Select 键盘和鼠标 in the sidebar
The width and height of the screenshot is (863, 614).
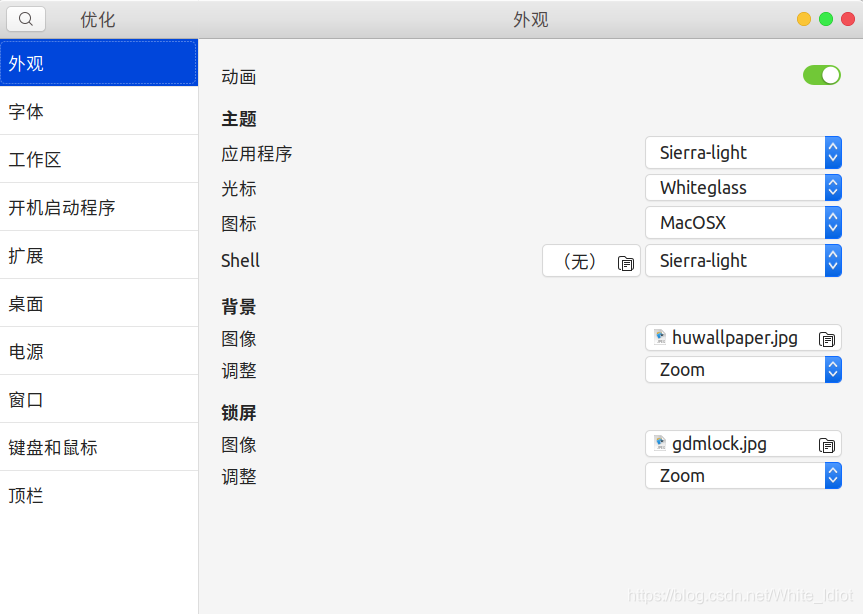99,447
